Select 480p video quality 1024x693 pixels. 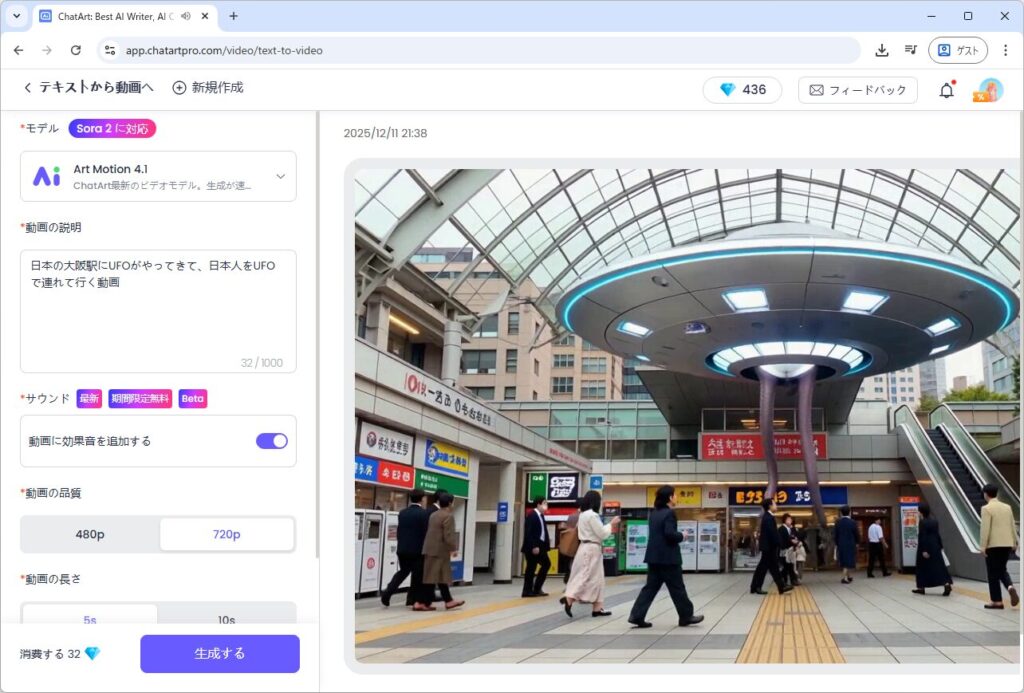click(x=90, y=534)
